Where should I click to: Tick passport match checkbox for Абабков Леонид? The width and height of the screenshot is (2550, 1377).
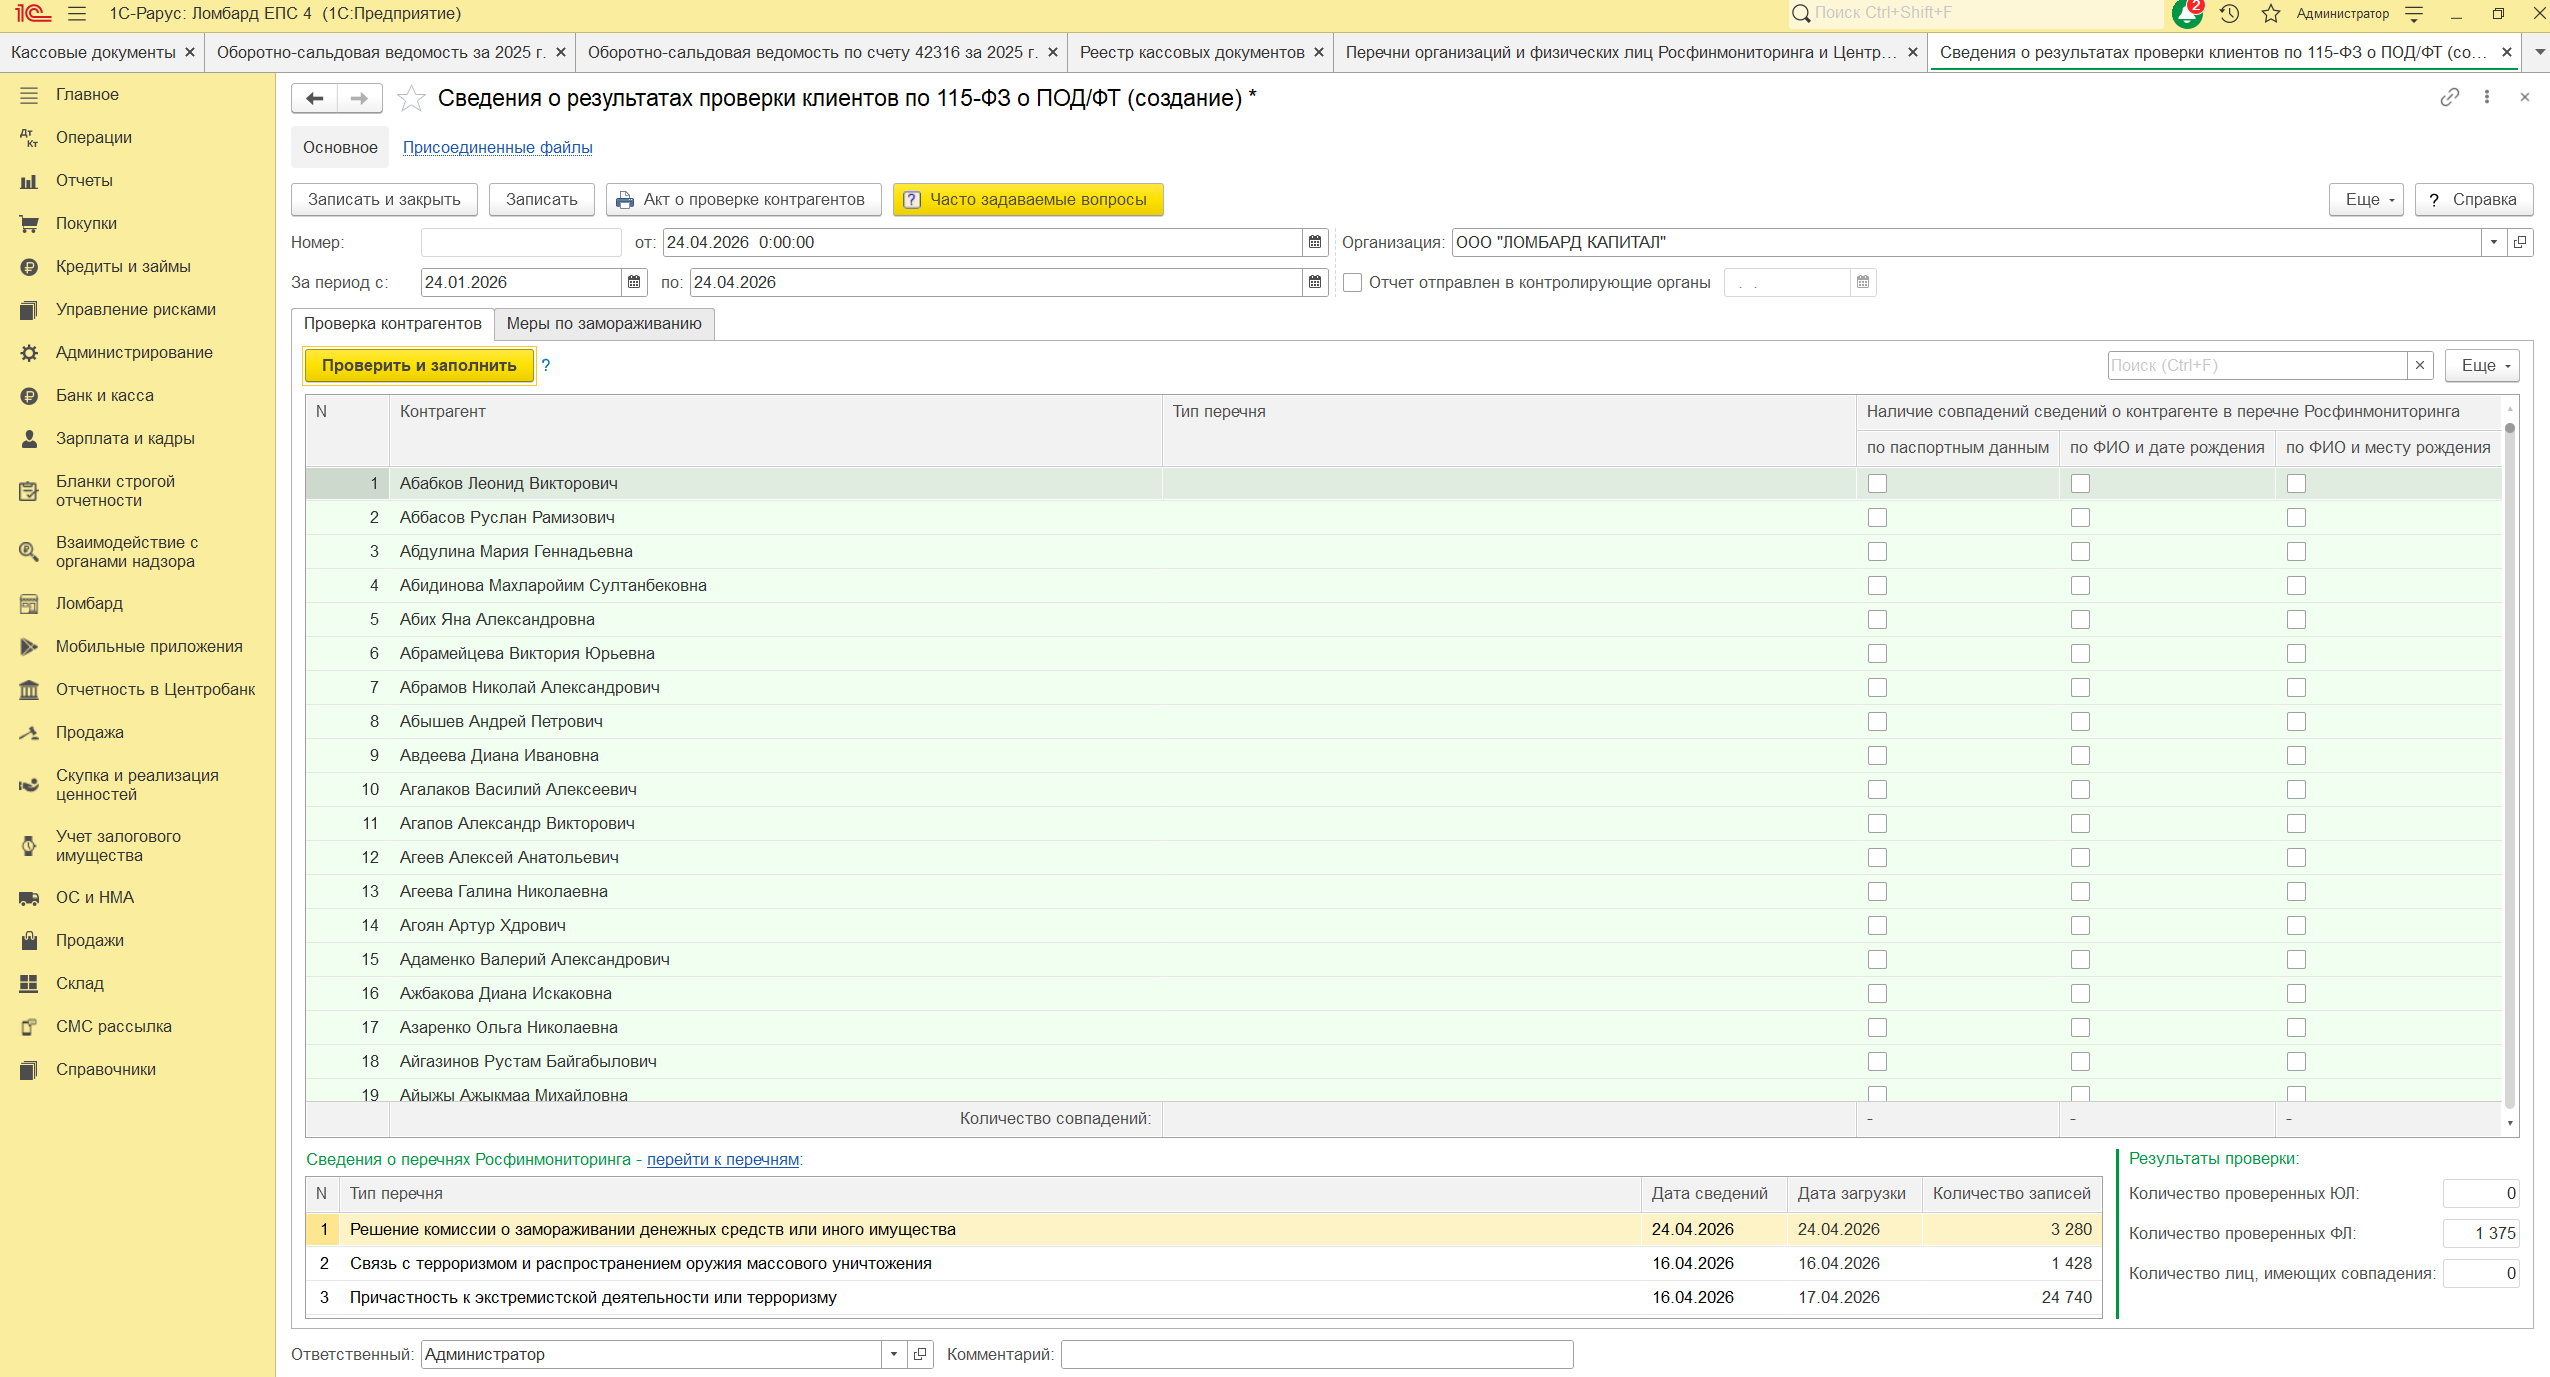click(1877, 483)
